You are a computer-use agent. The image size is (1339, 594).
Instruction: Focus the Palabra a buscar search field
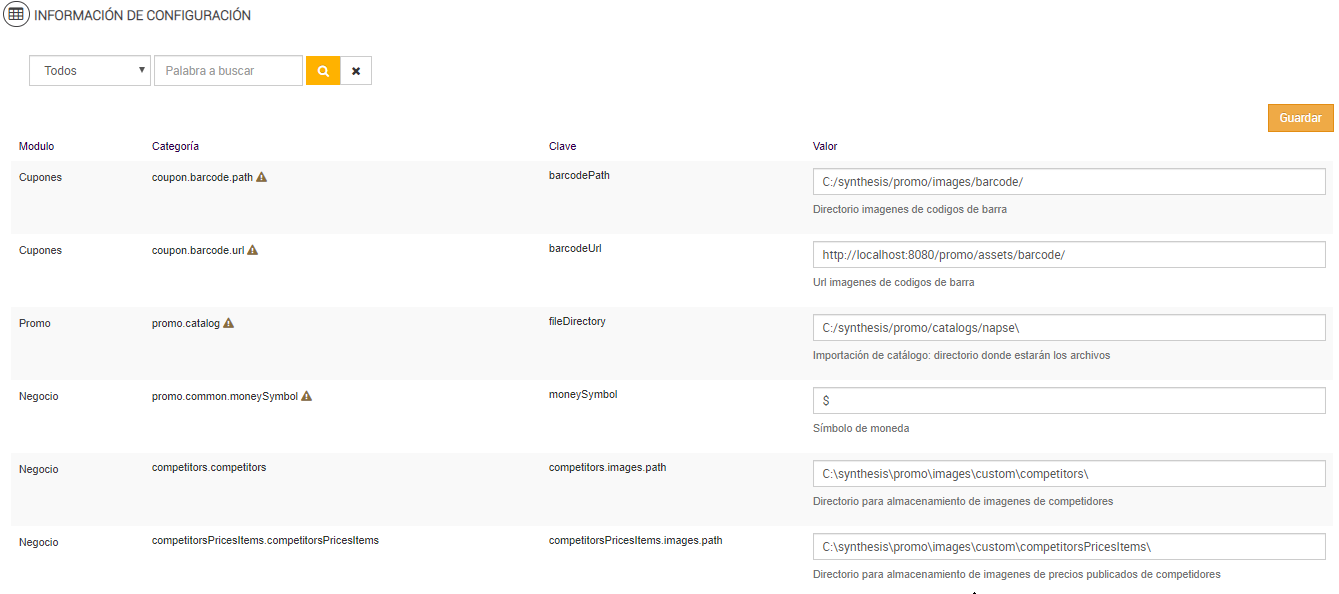click(228, 71)
